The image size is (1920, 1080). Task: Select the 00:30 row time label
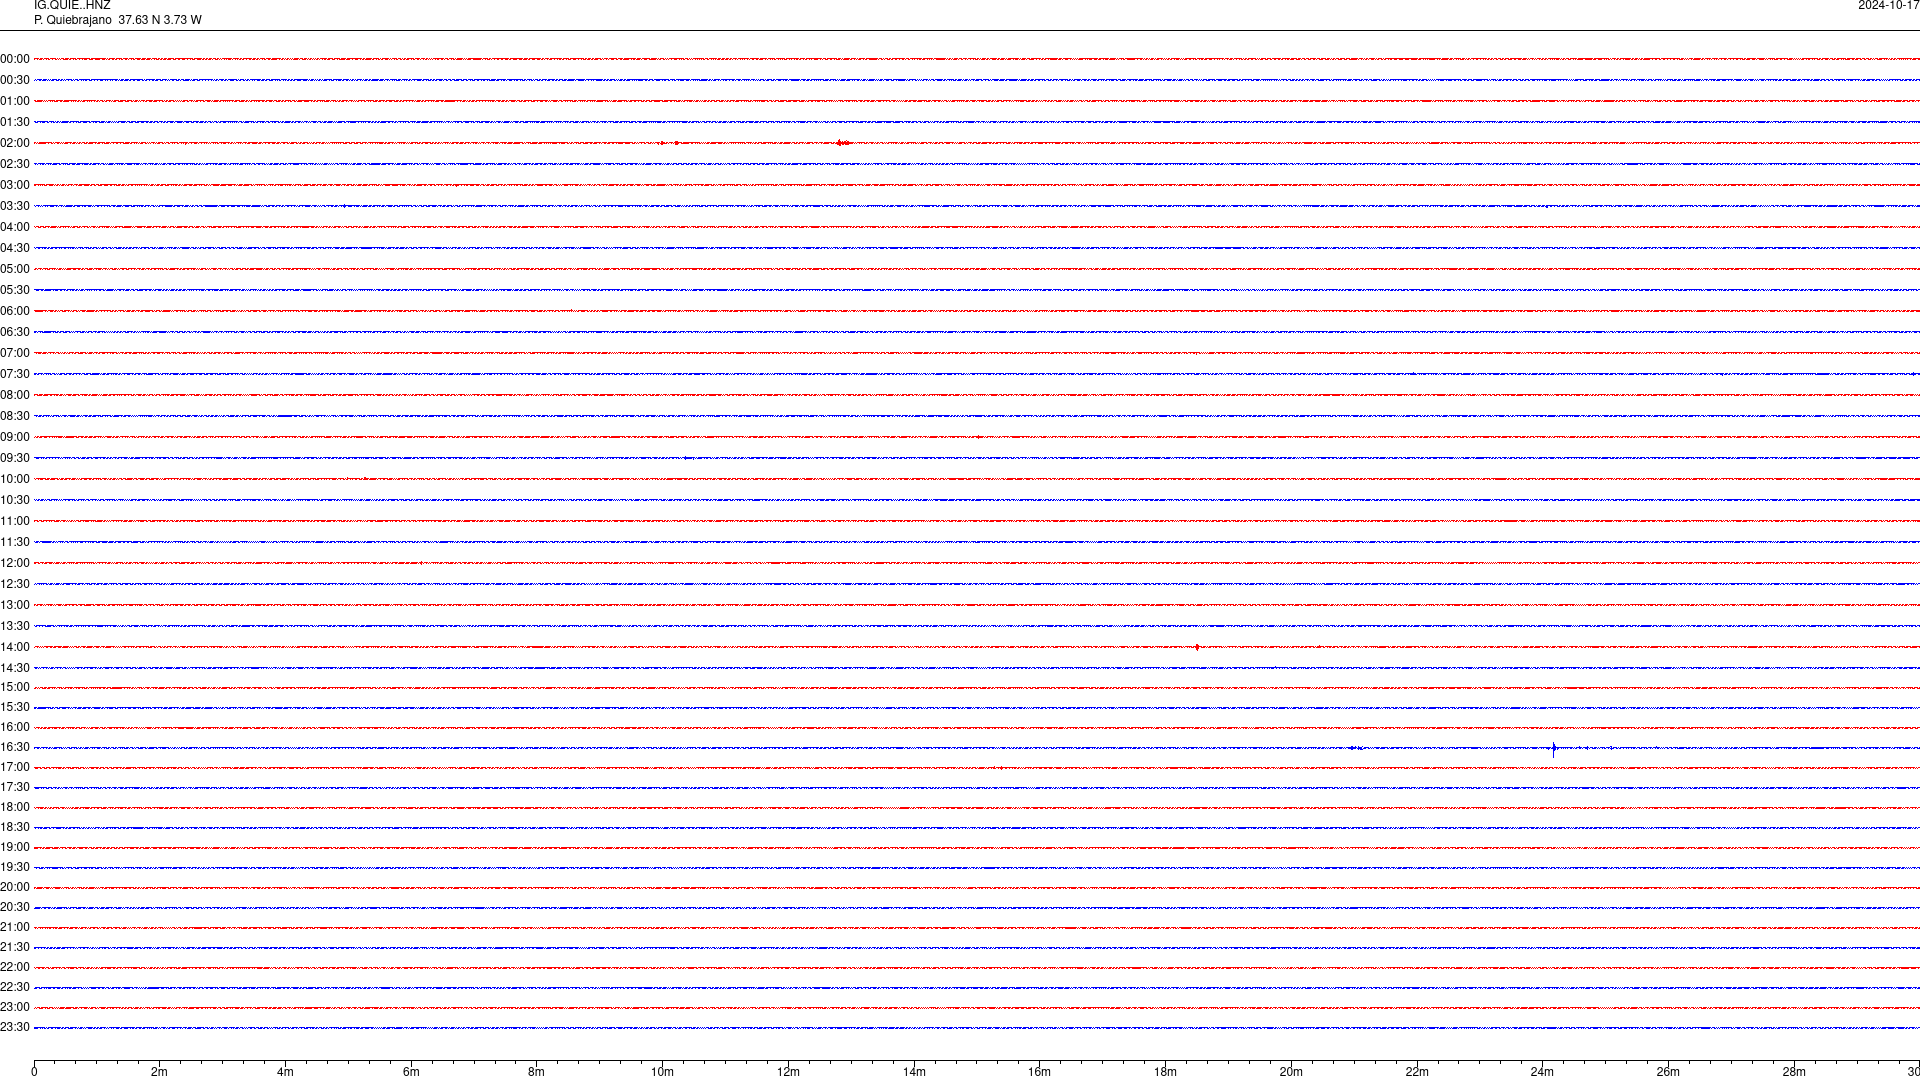pyautogui.click(x=15, y=80)
